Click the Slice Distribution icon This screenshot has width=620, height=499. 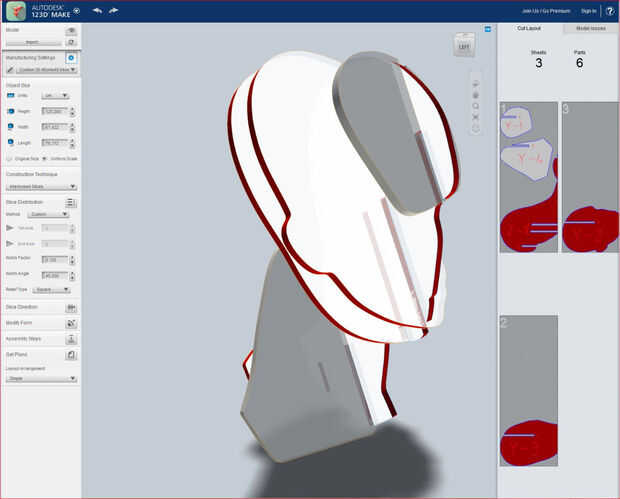tap(71, 203)
